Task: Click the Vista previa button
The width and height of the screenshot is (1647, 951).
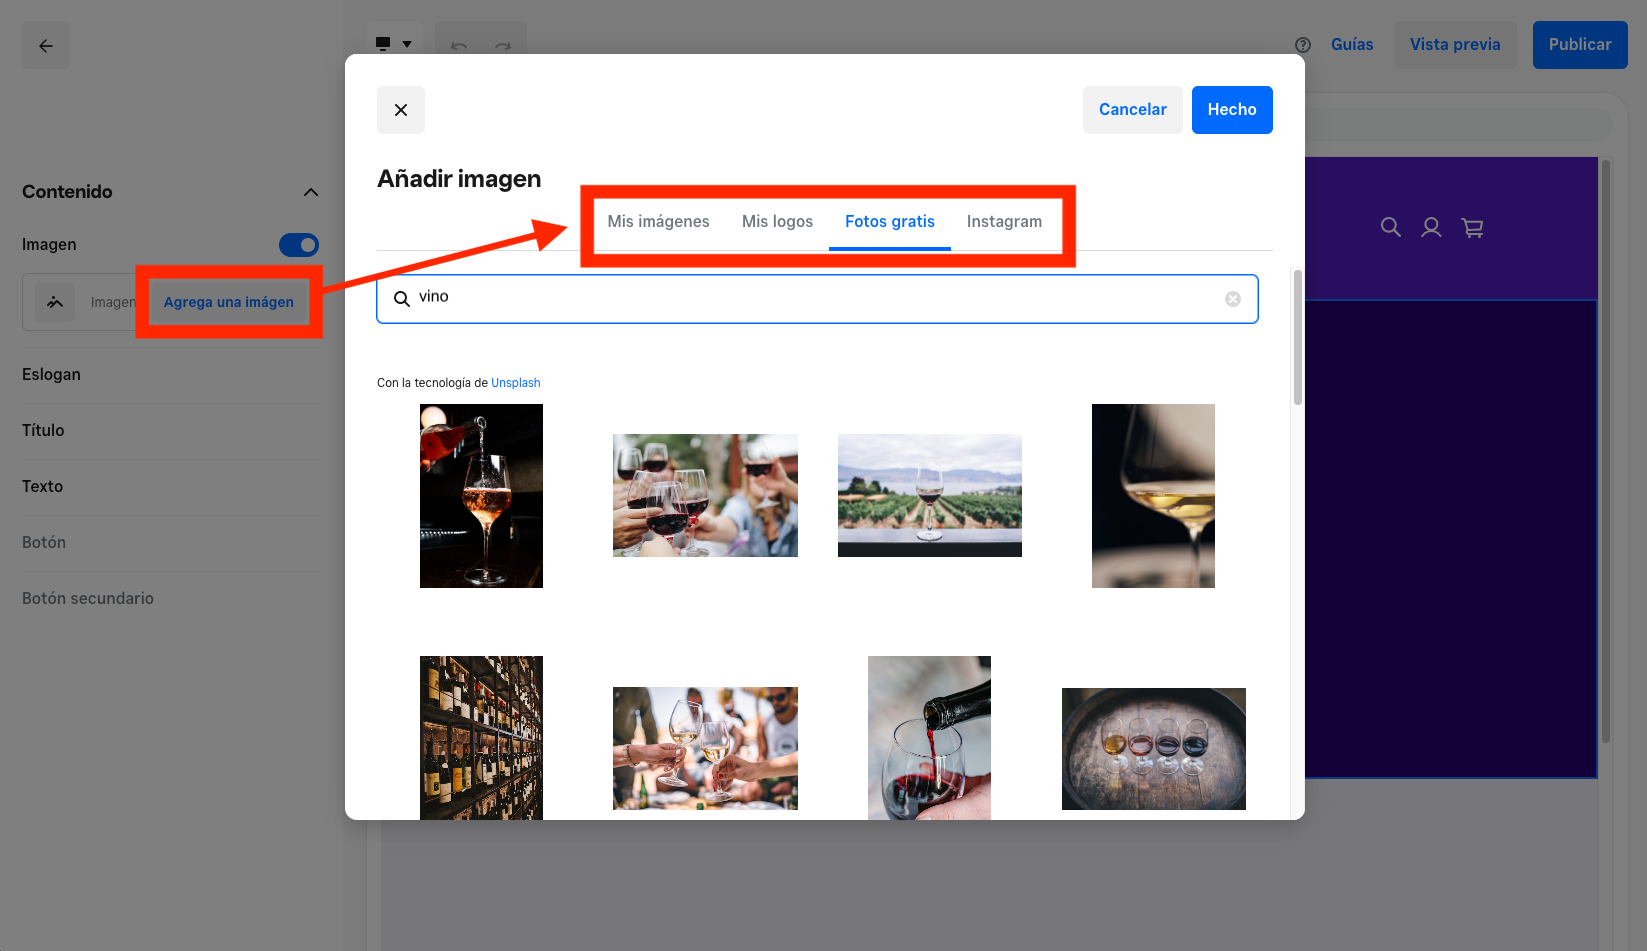Action: click(1455, 45)
